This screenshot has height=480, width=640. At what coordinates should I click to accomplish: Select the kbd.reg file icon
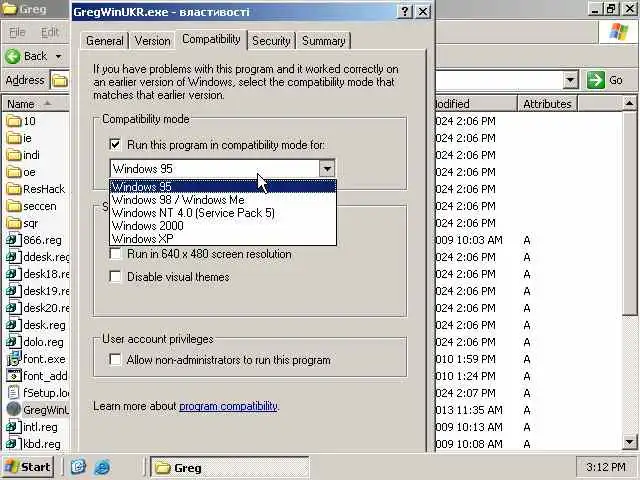14,444
